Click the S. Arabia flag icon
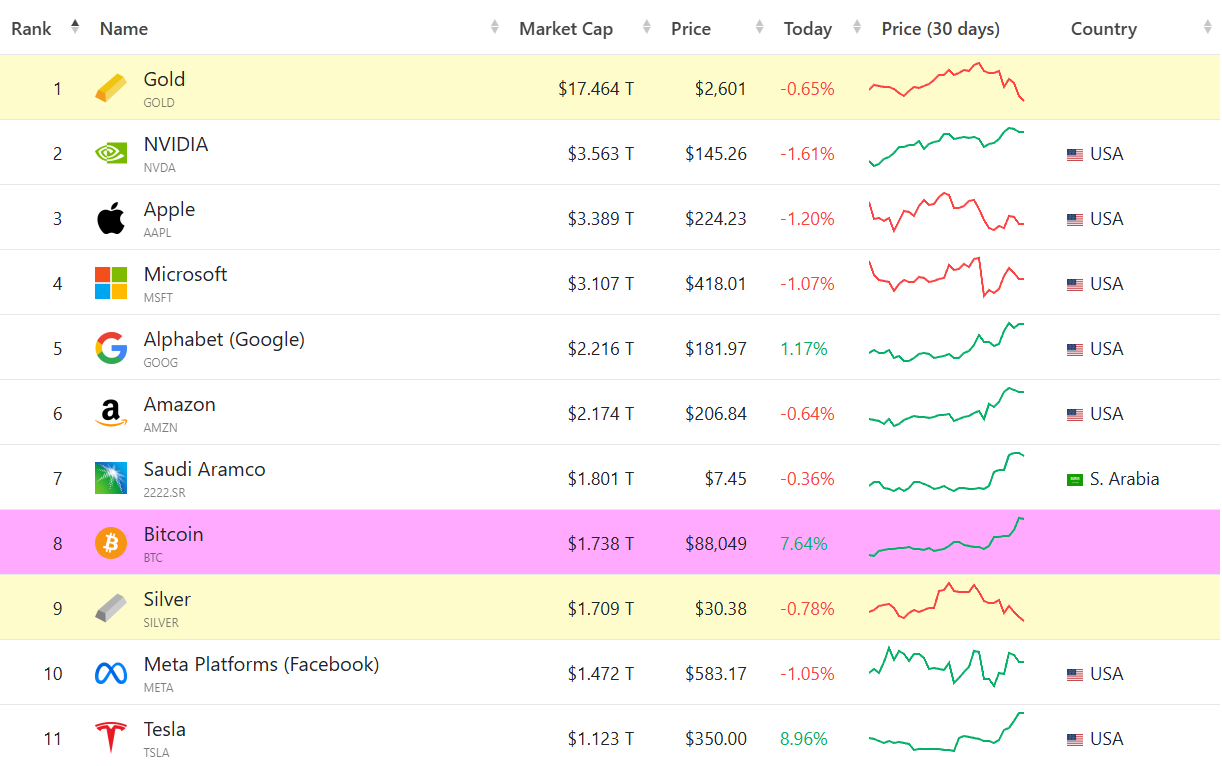The height and width of the screenshot is (766, 1222). click(1075, 480)
